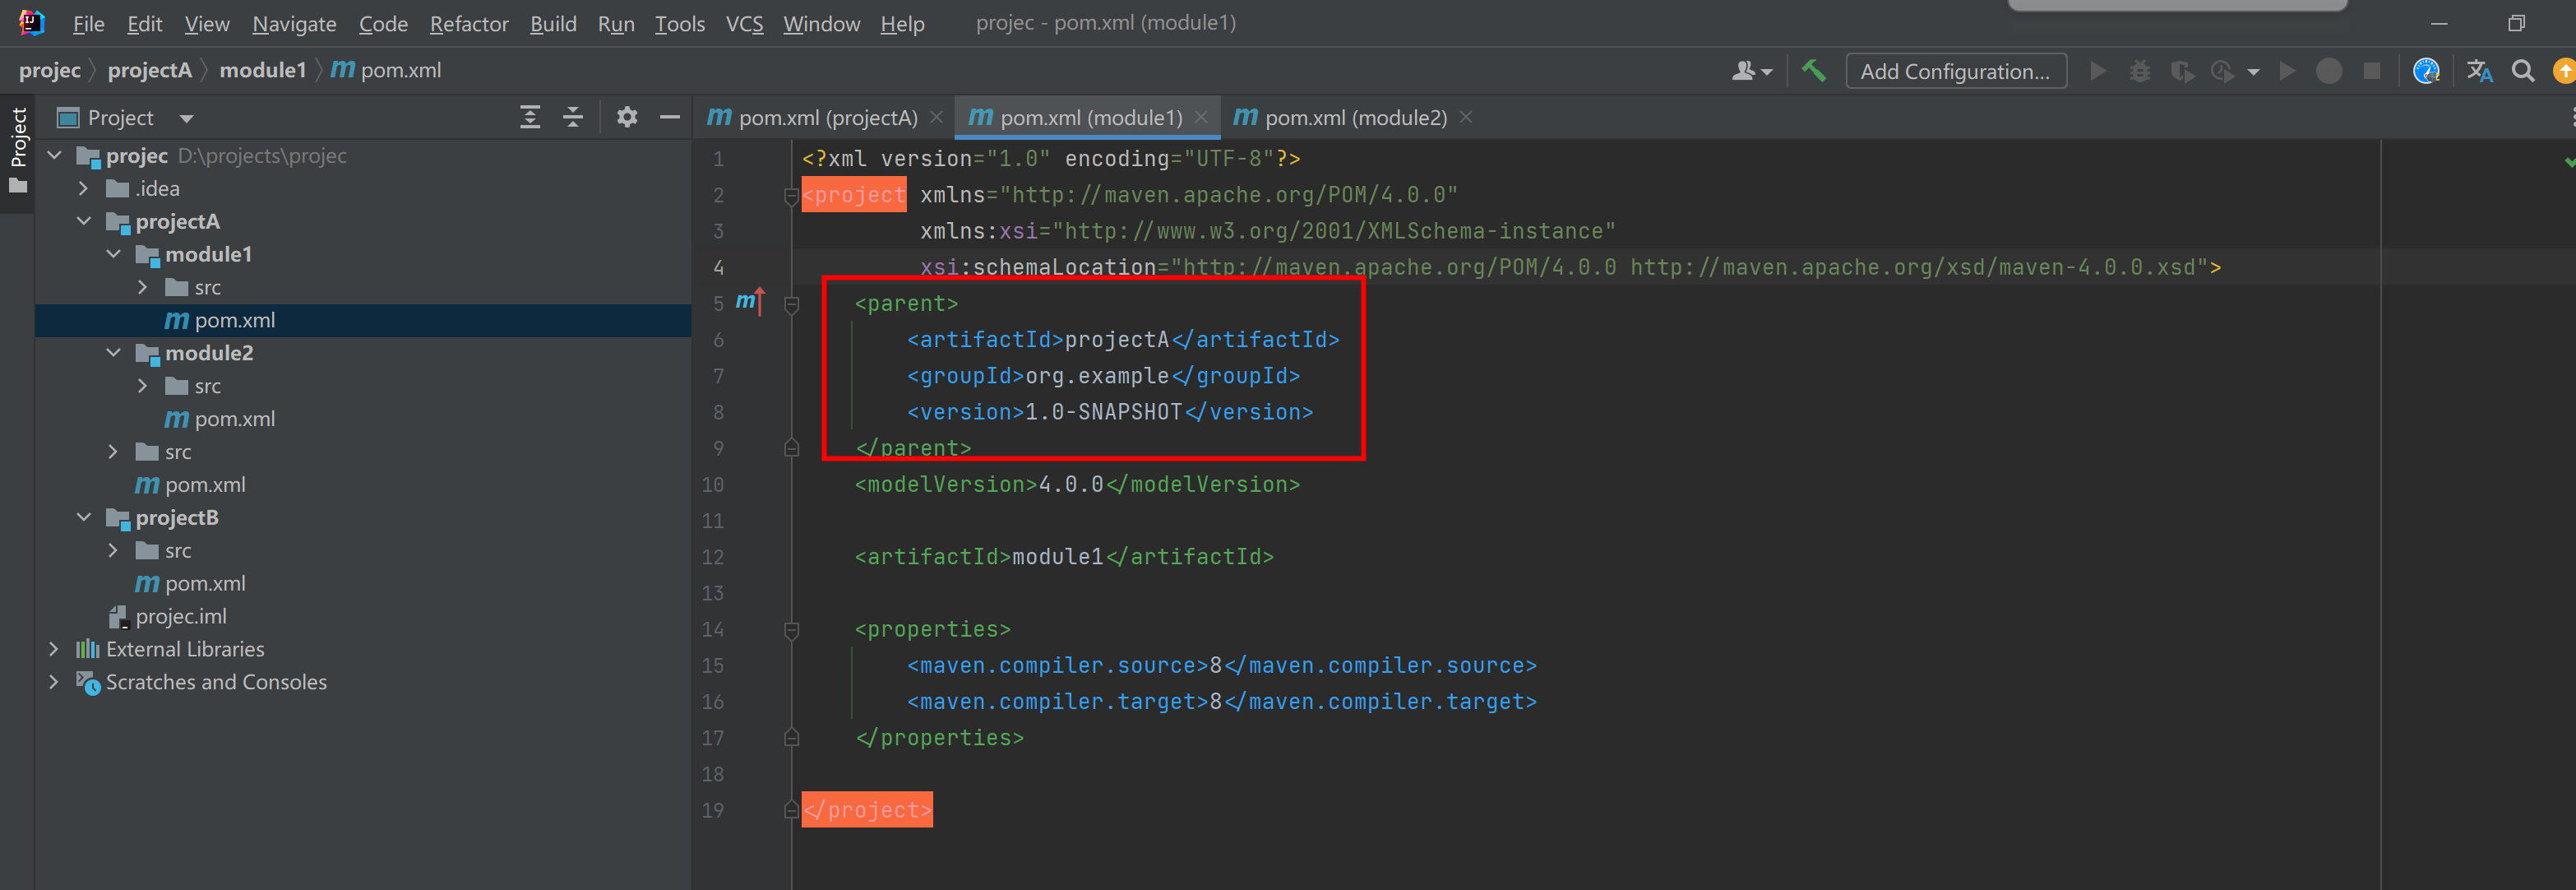This screenshot has width=2576, height=890.
Task: Click projec breadcrumb in navigation bar
Action: pos(49,70)
